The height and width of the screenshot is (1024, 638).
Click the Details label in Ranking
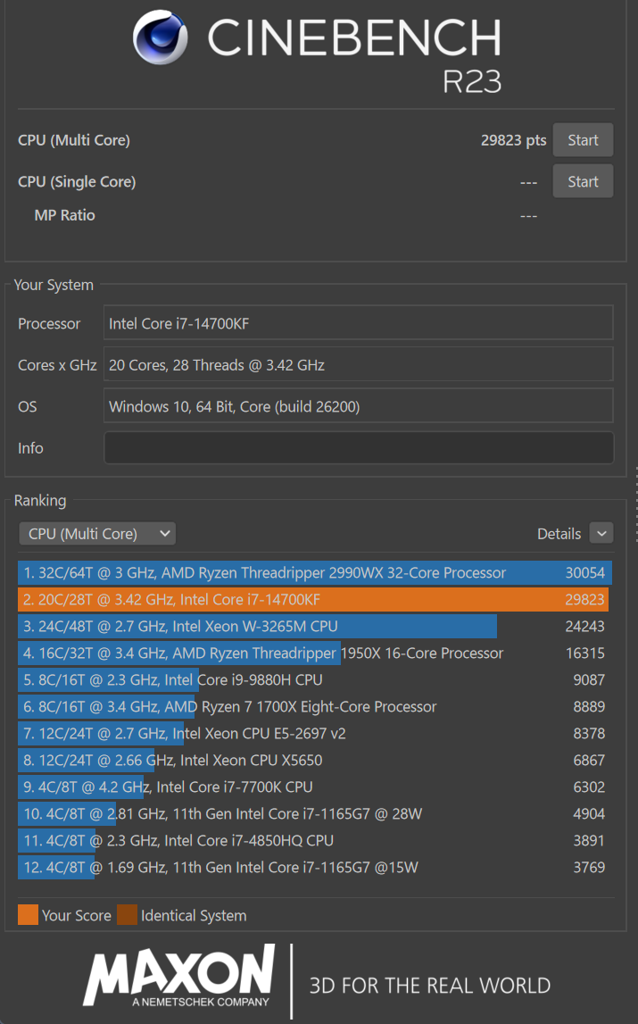[558, 534]
